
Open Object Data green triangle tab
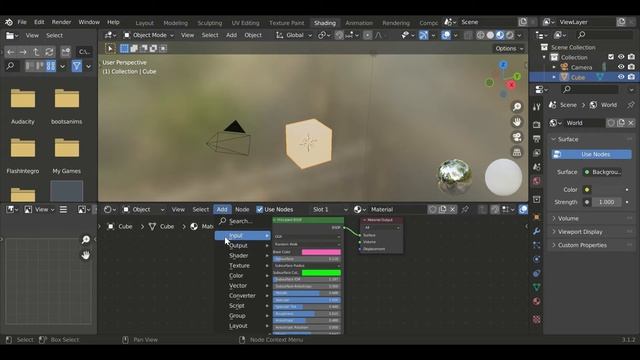(536, 287)
